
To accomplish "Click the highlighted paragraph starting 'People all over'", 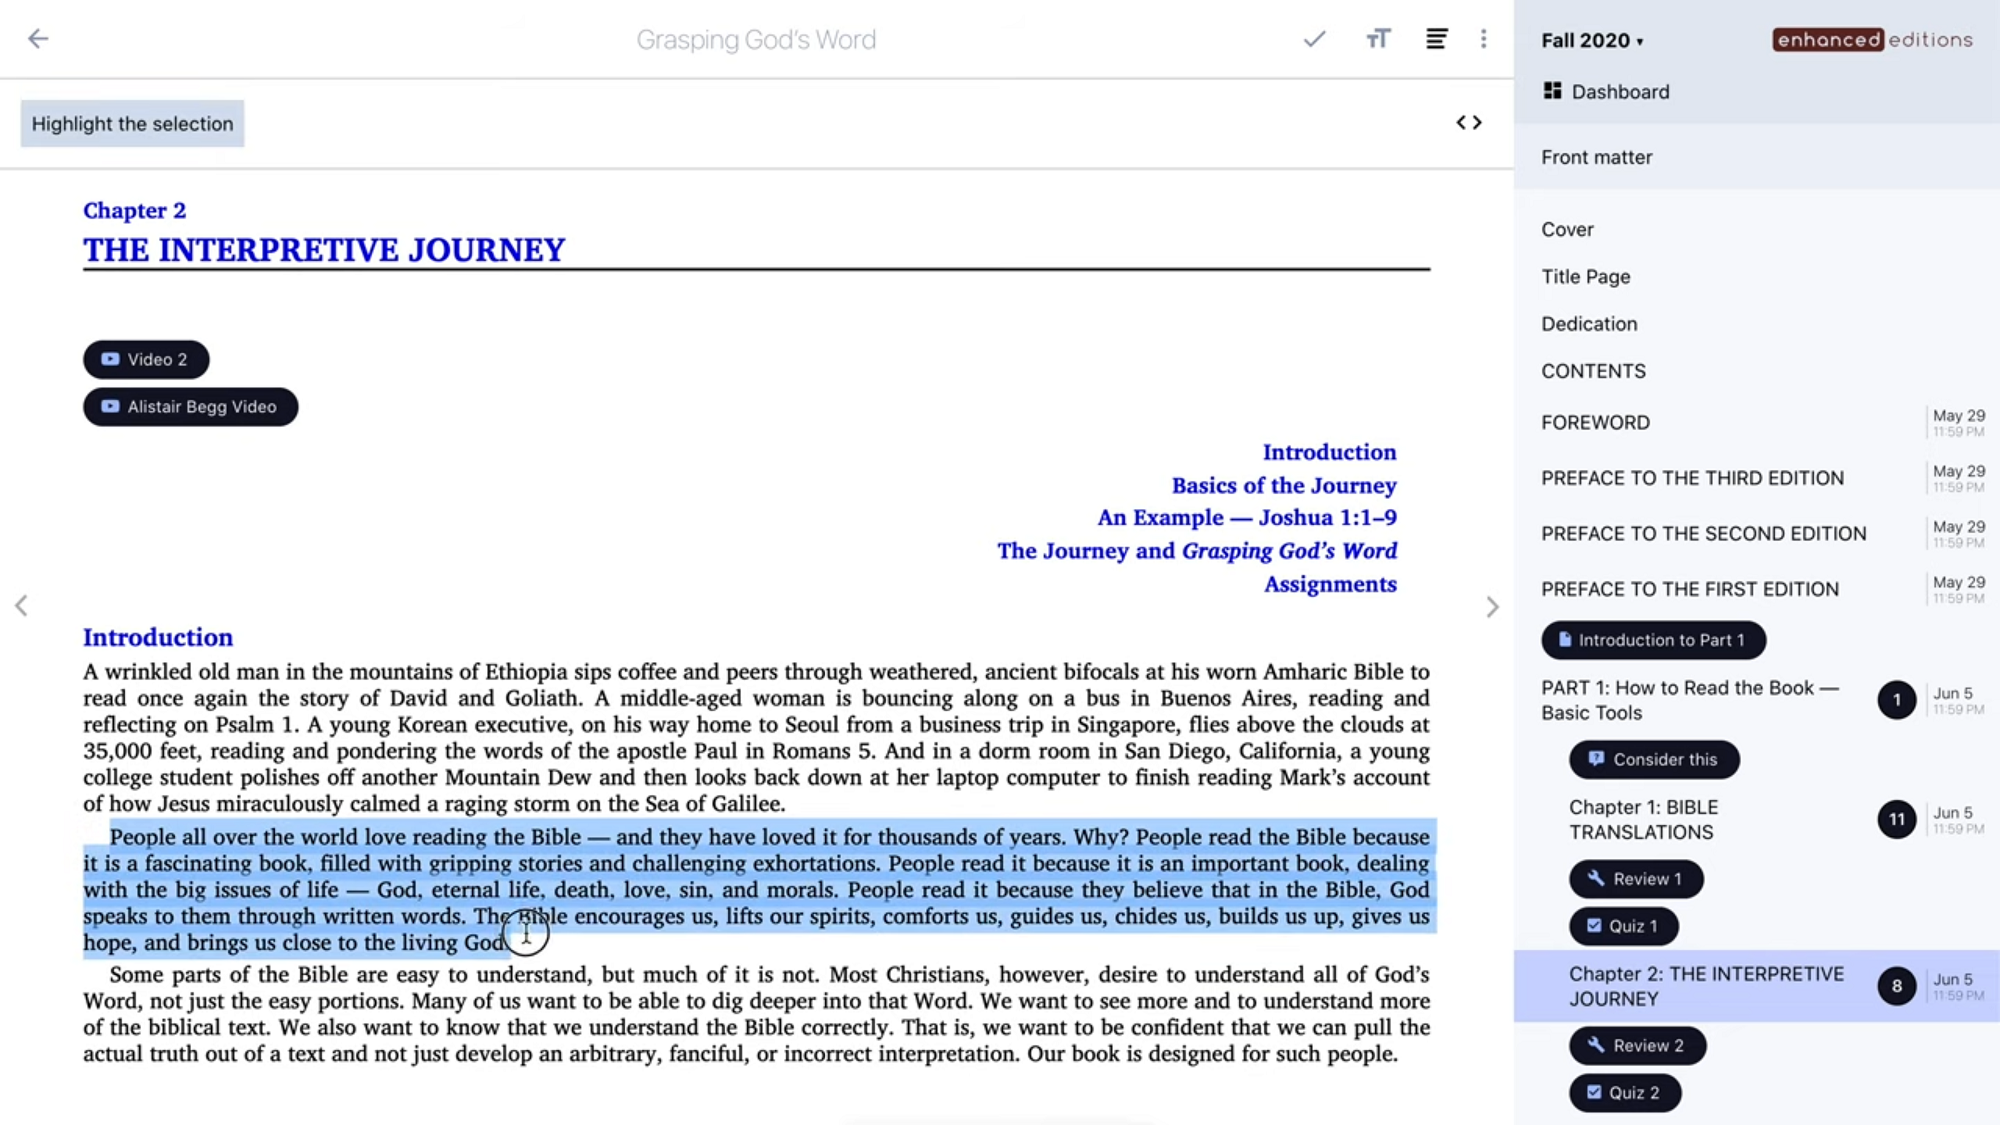I will point(757,889).
